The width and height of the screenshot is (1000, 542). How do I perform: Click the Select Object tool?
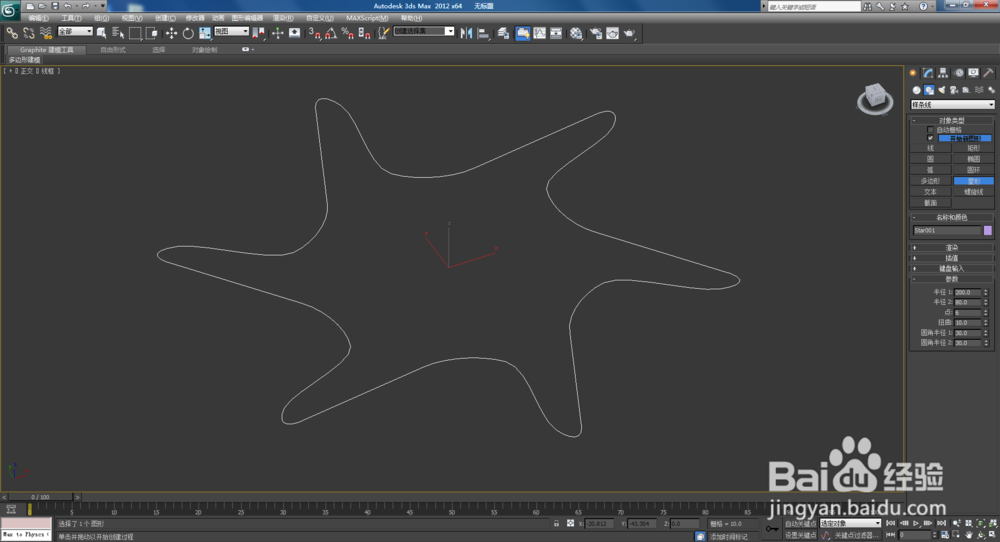101,33
